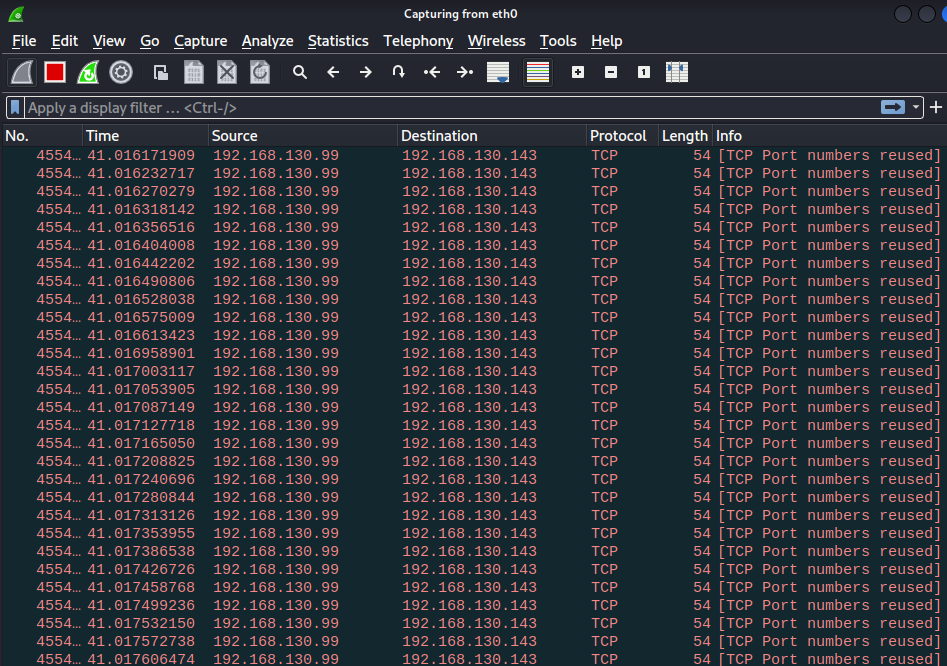Stop capturing packets with red square button

(55, 72)
